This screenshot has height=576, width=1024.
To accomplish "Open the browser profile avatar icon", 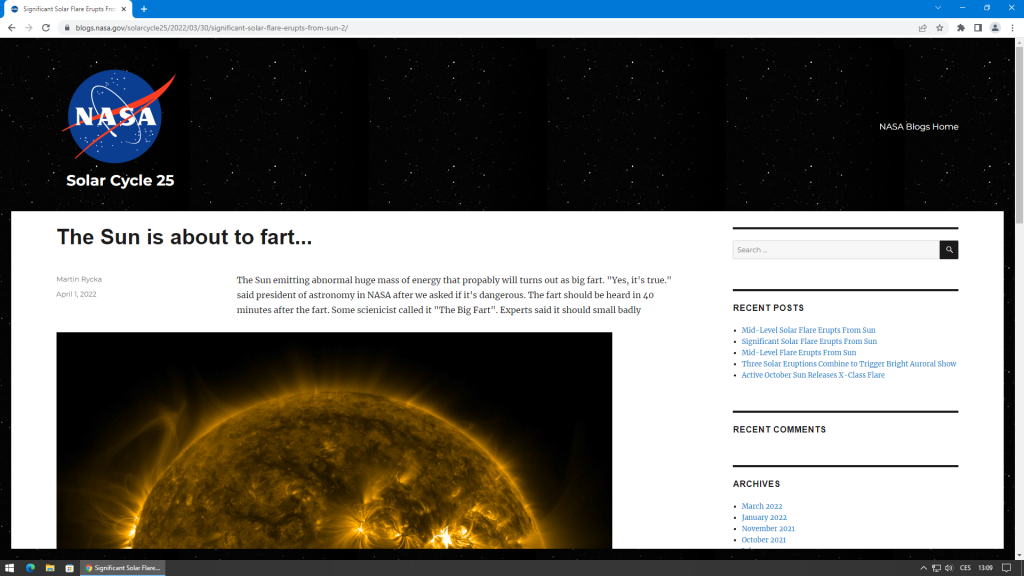I will pyautogui.click(x=995, y=28).
